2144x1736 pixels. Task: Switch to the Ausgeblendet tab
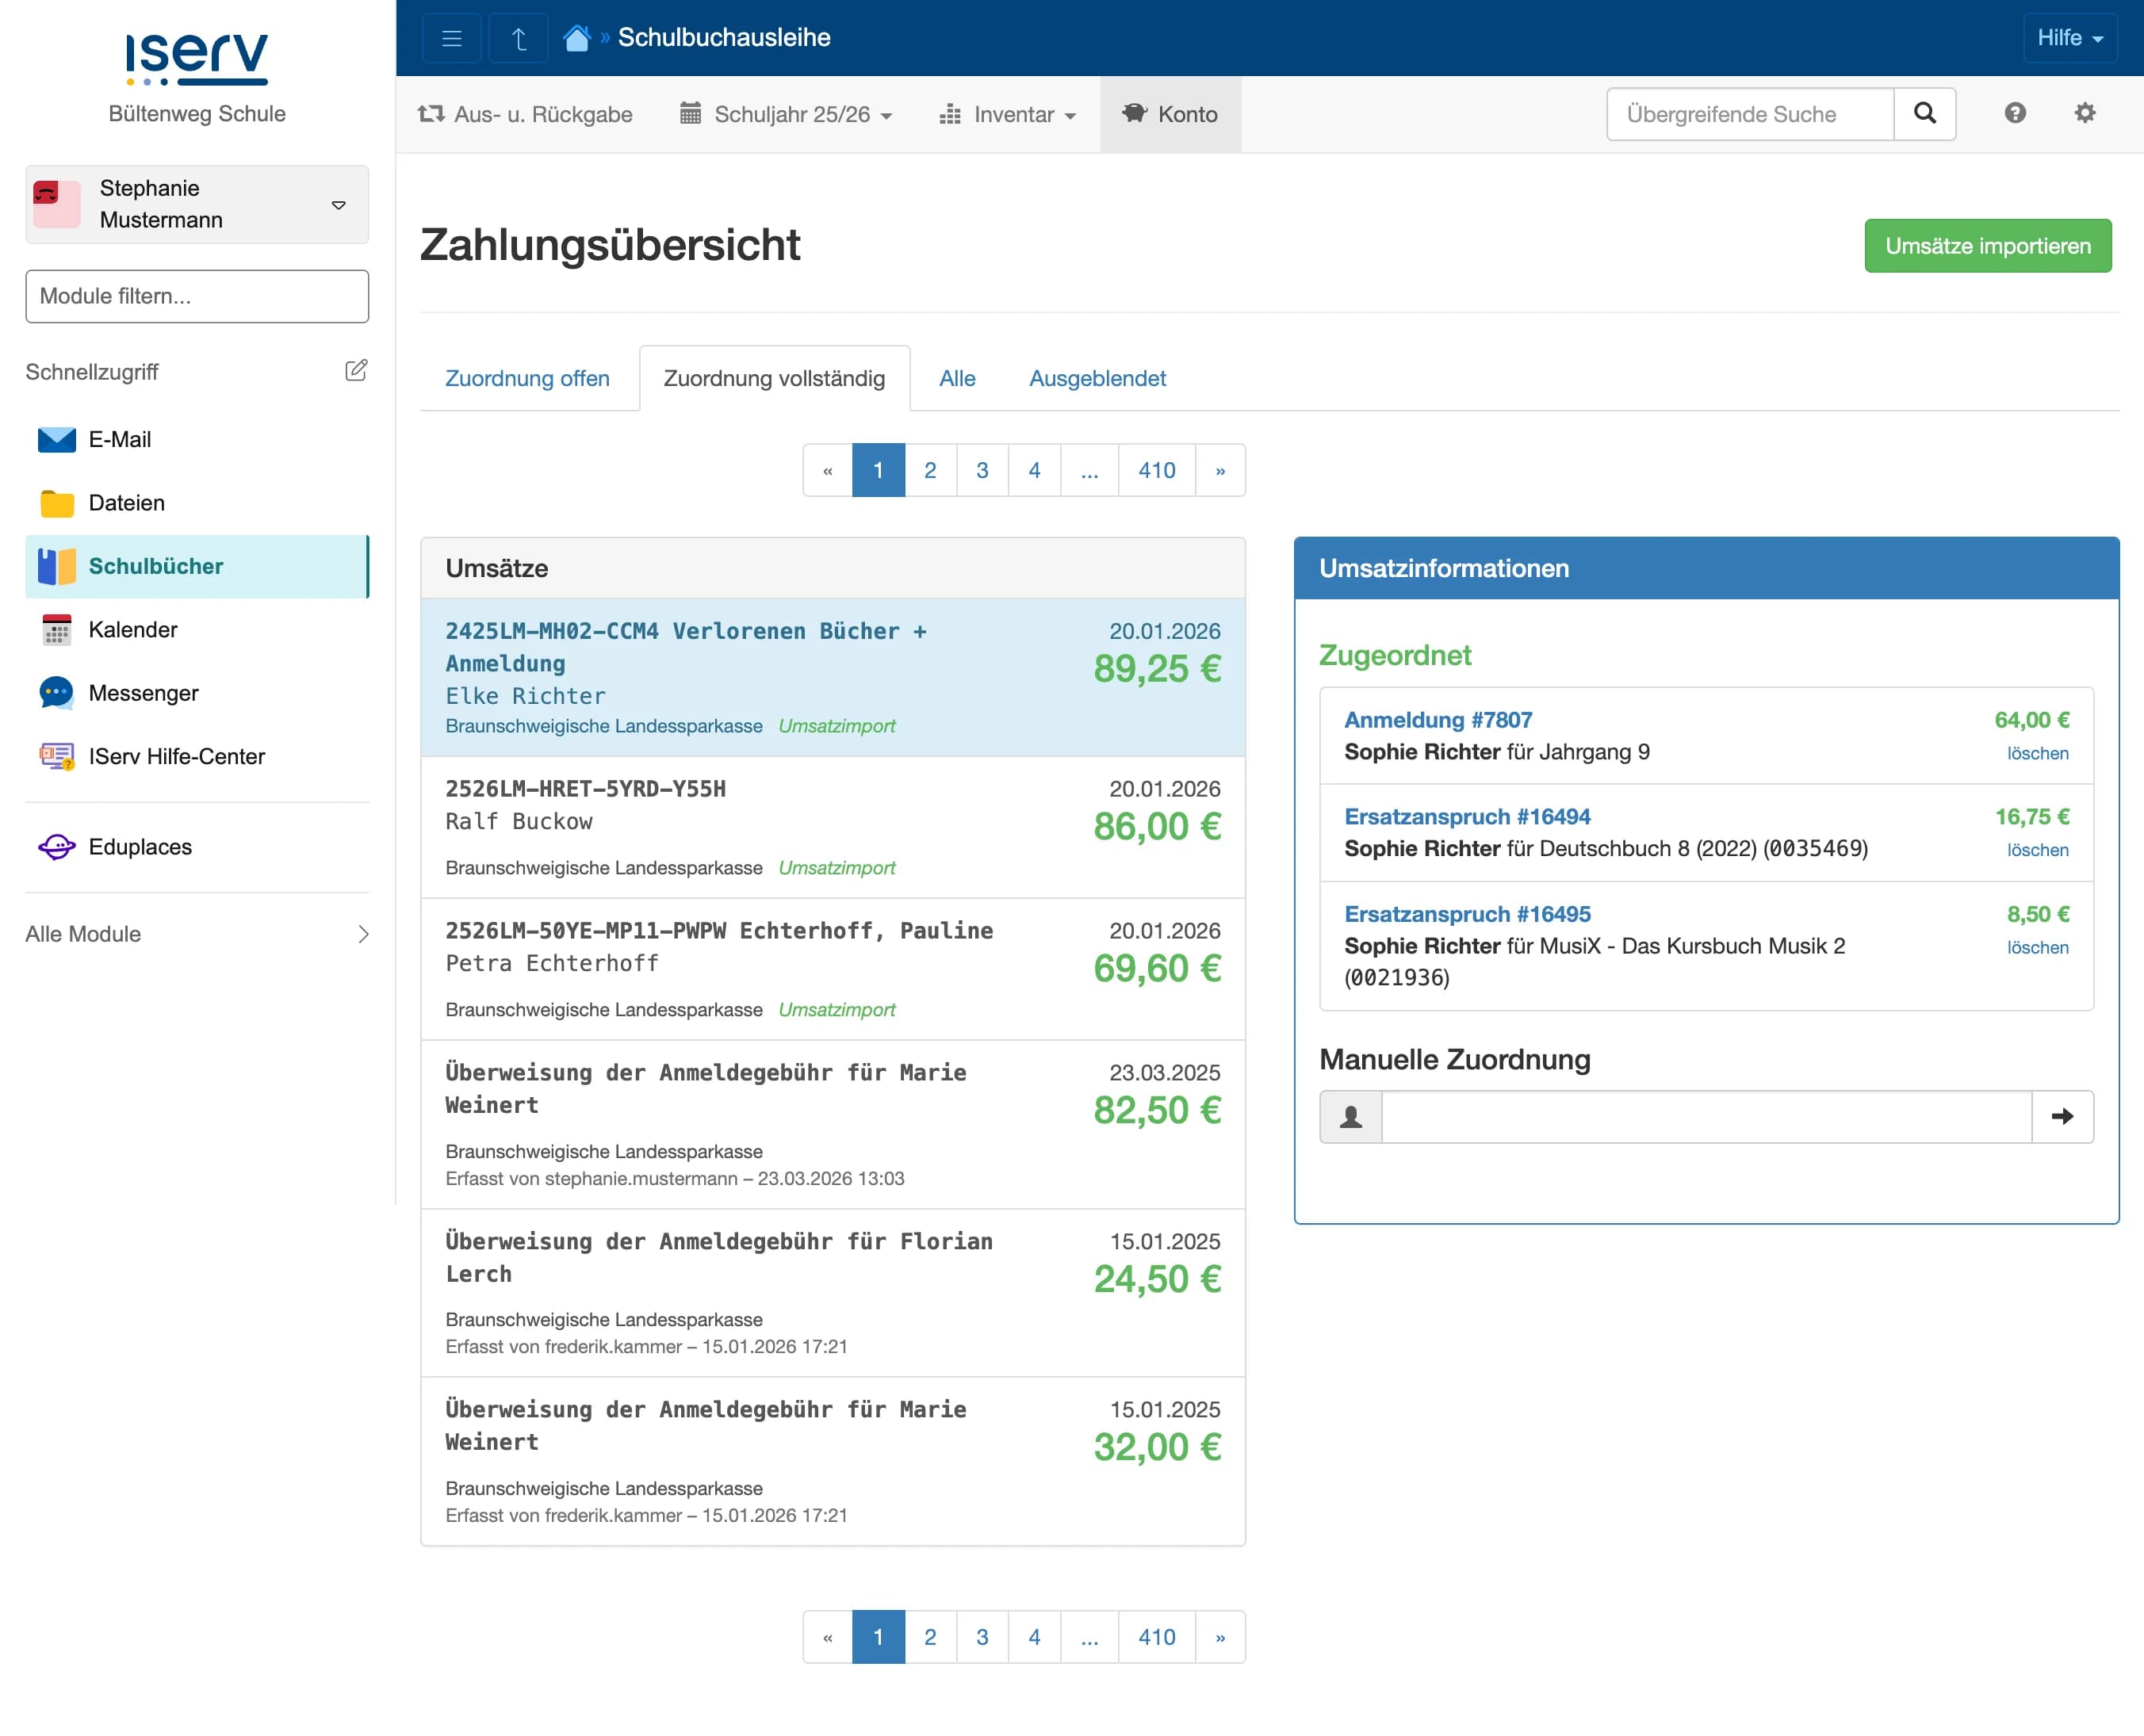click(1097, 378)
